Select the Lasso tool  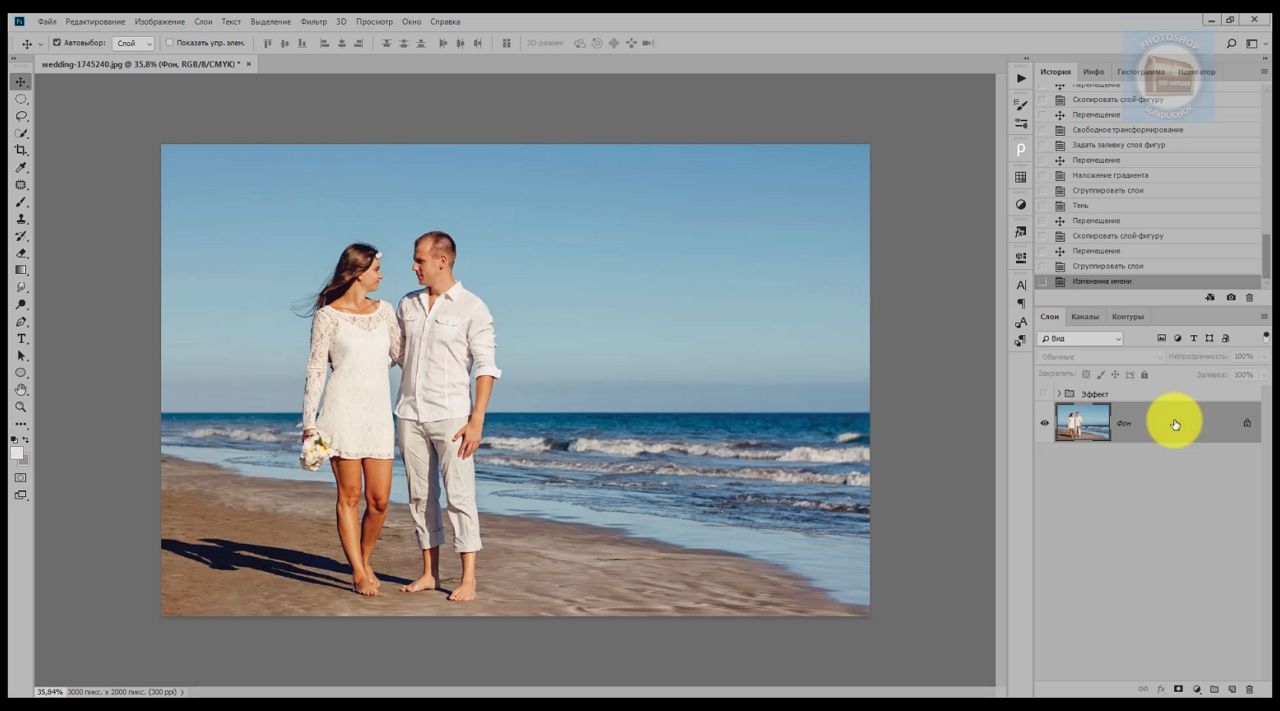(x=21, y=116)
